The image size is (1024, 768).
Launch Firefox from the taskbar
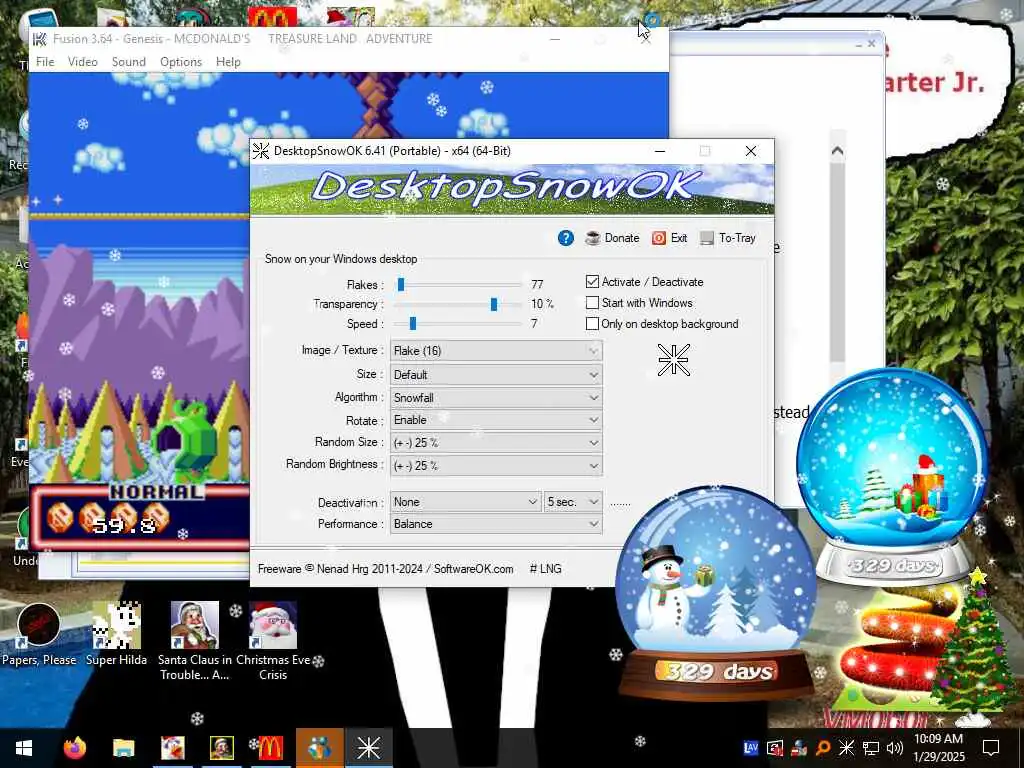[74, 748]
